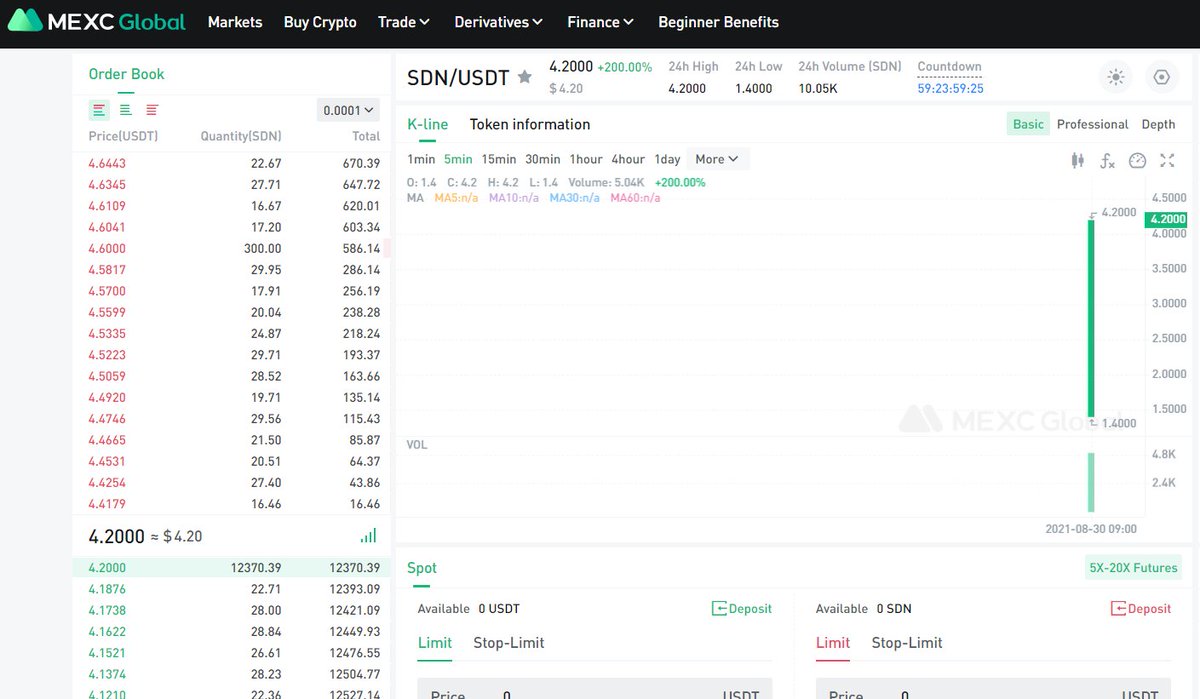The height and width of the screenshot is (699, 1200).
Task: Click the SDN/USDT pair title
Action: point(458,77)
